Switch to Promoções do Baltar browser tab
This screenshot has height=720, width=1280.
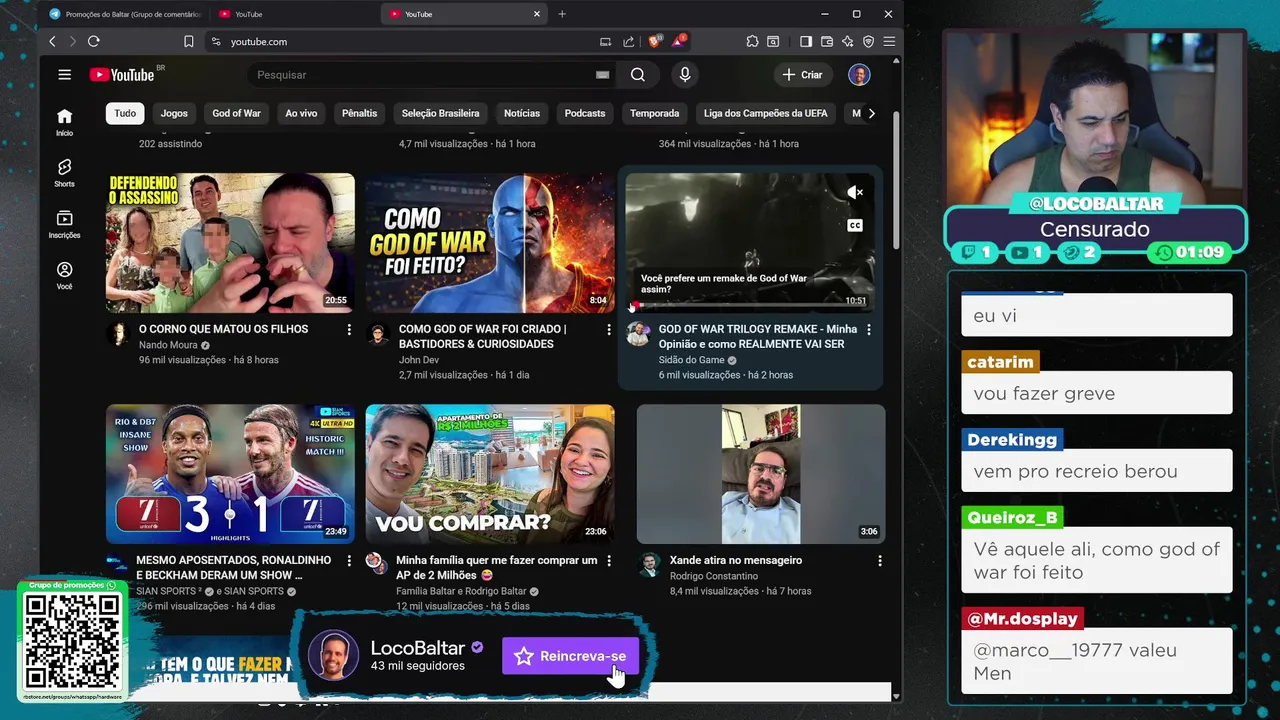(x=124, y=14)
